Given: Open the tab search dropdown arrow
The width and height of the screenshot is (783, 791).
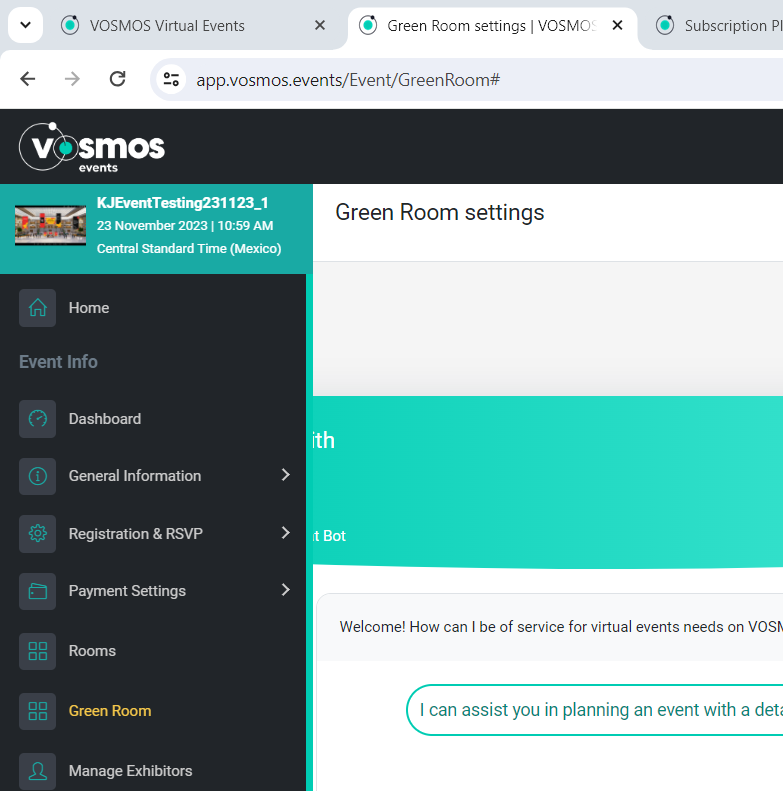Looking at the screenshot, I should tap(25, 25).
